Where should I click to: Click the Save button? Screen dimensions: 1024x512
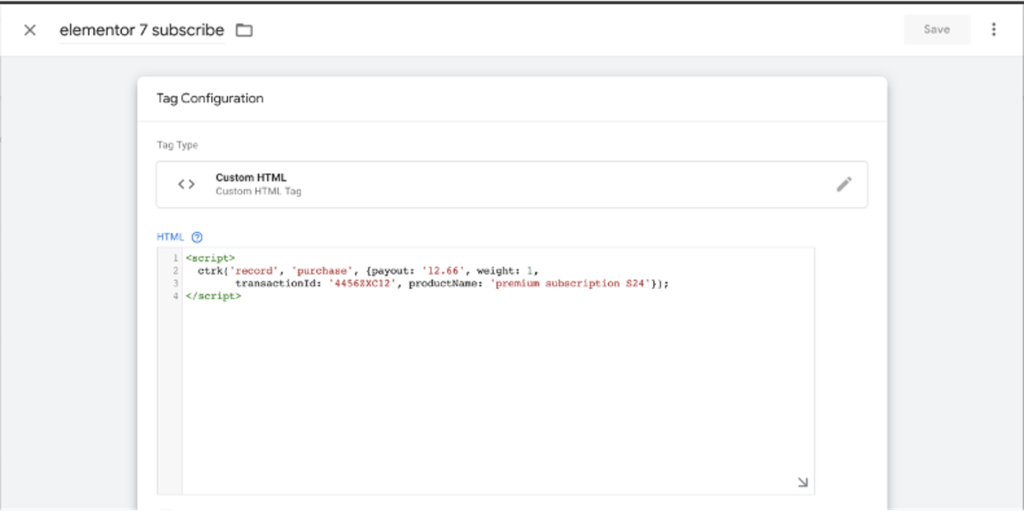pos(936,29)
